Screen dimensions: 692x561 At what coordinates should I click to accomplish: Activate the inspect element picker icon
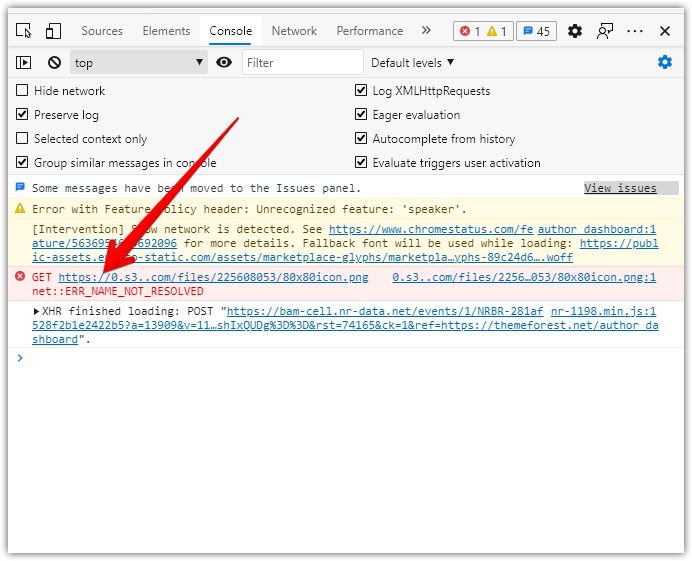click(24, 31)
